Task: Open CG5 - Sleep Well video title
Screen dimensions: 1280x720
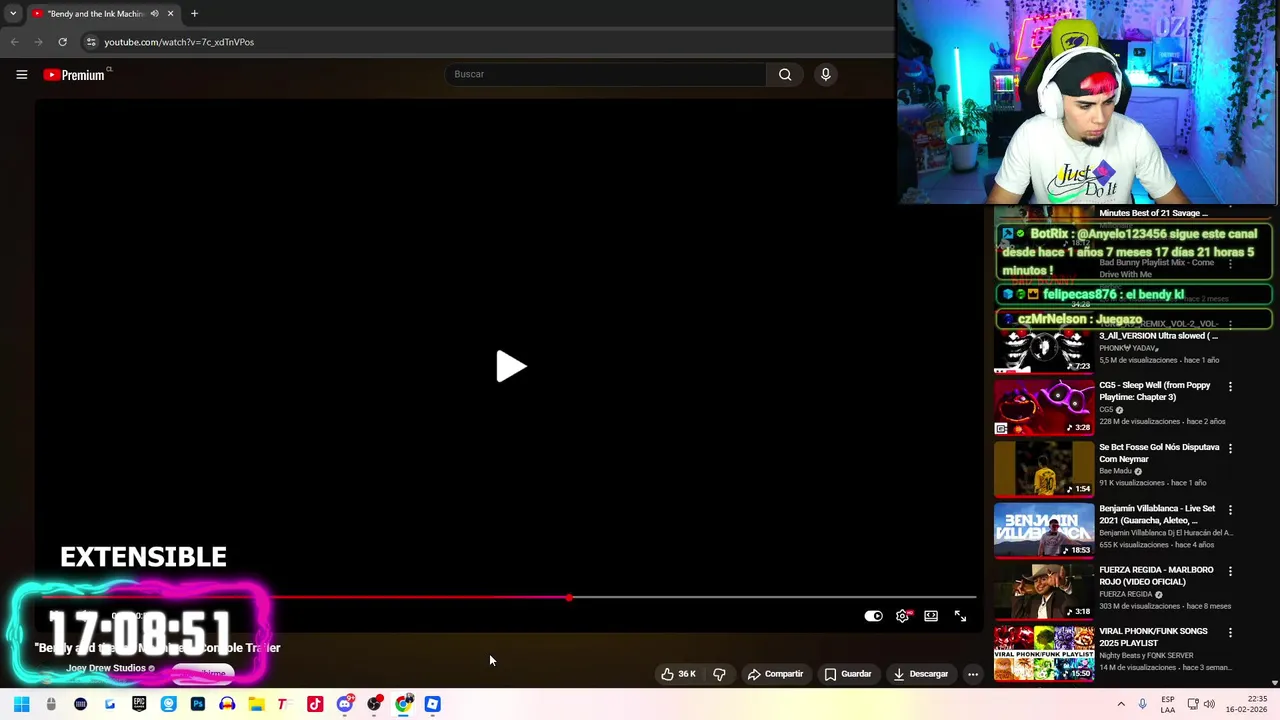Action: point(1155,391)
